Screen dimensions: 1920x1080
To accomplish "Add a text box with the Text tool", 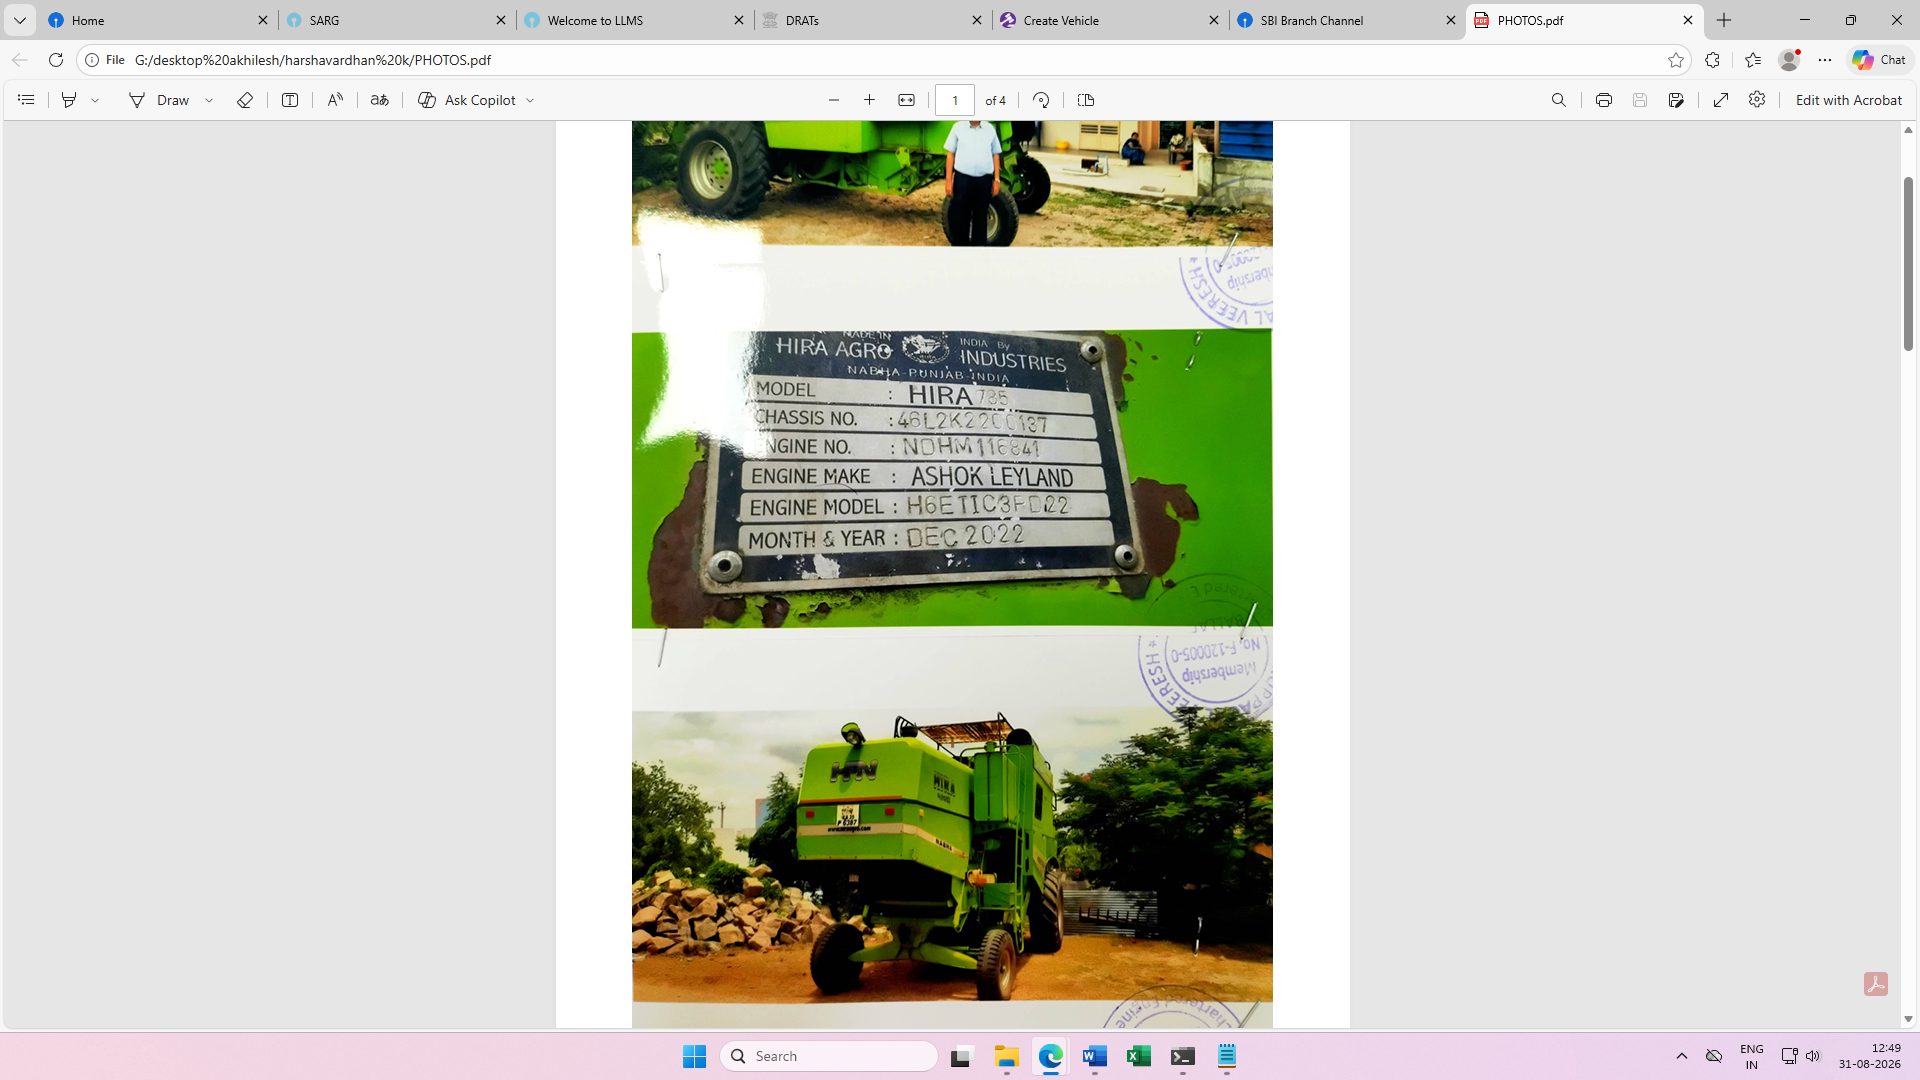I will pyautogui.click(x=290, y=100).
